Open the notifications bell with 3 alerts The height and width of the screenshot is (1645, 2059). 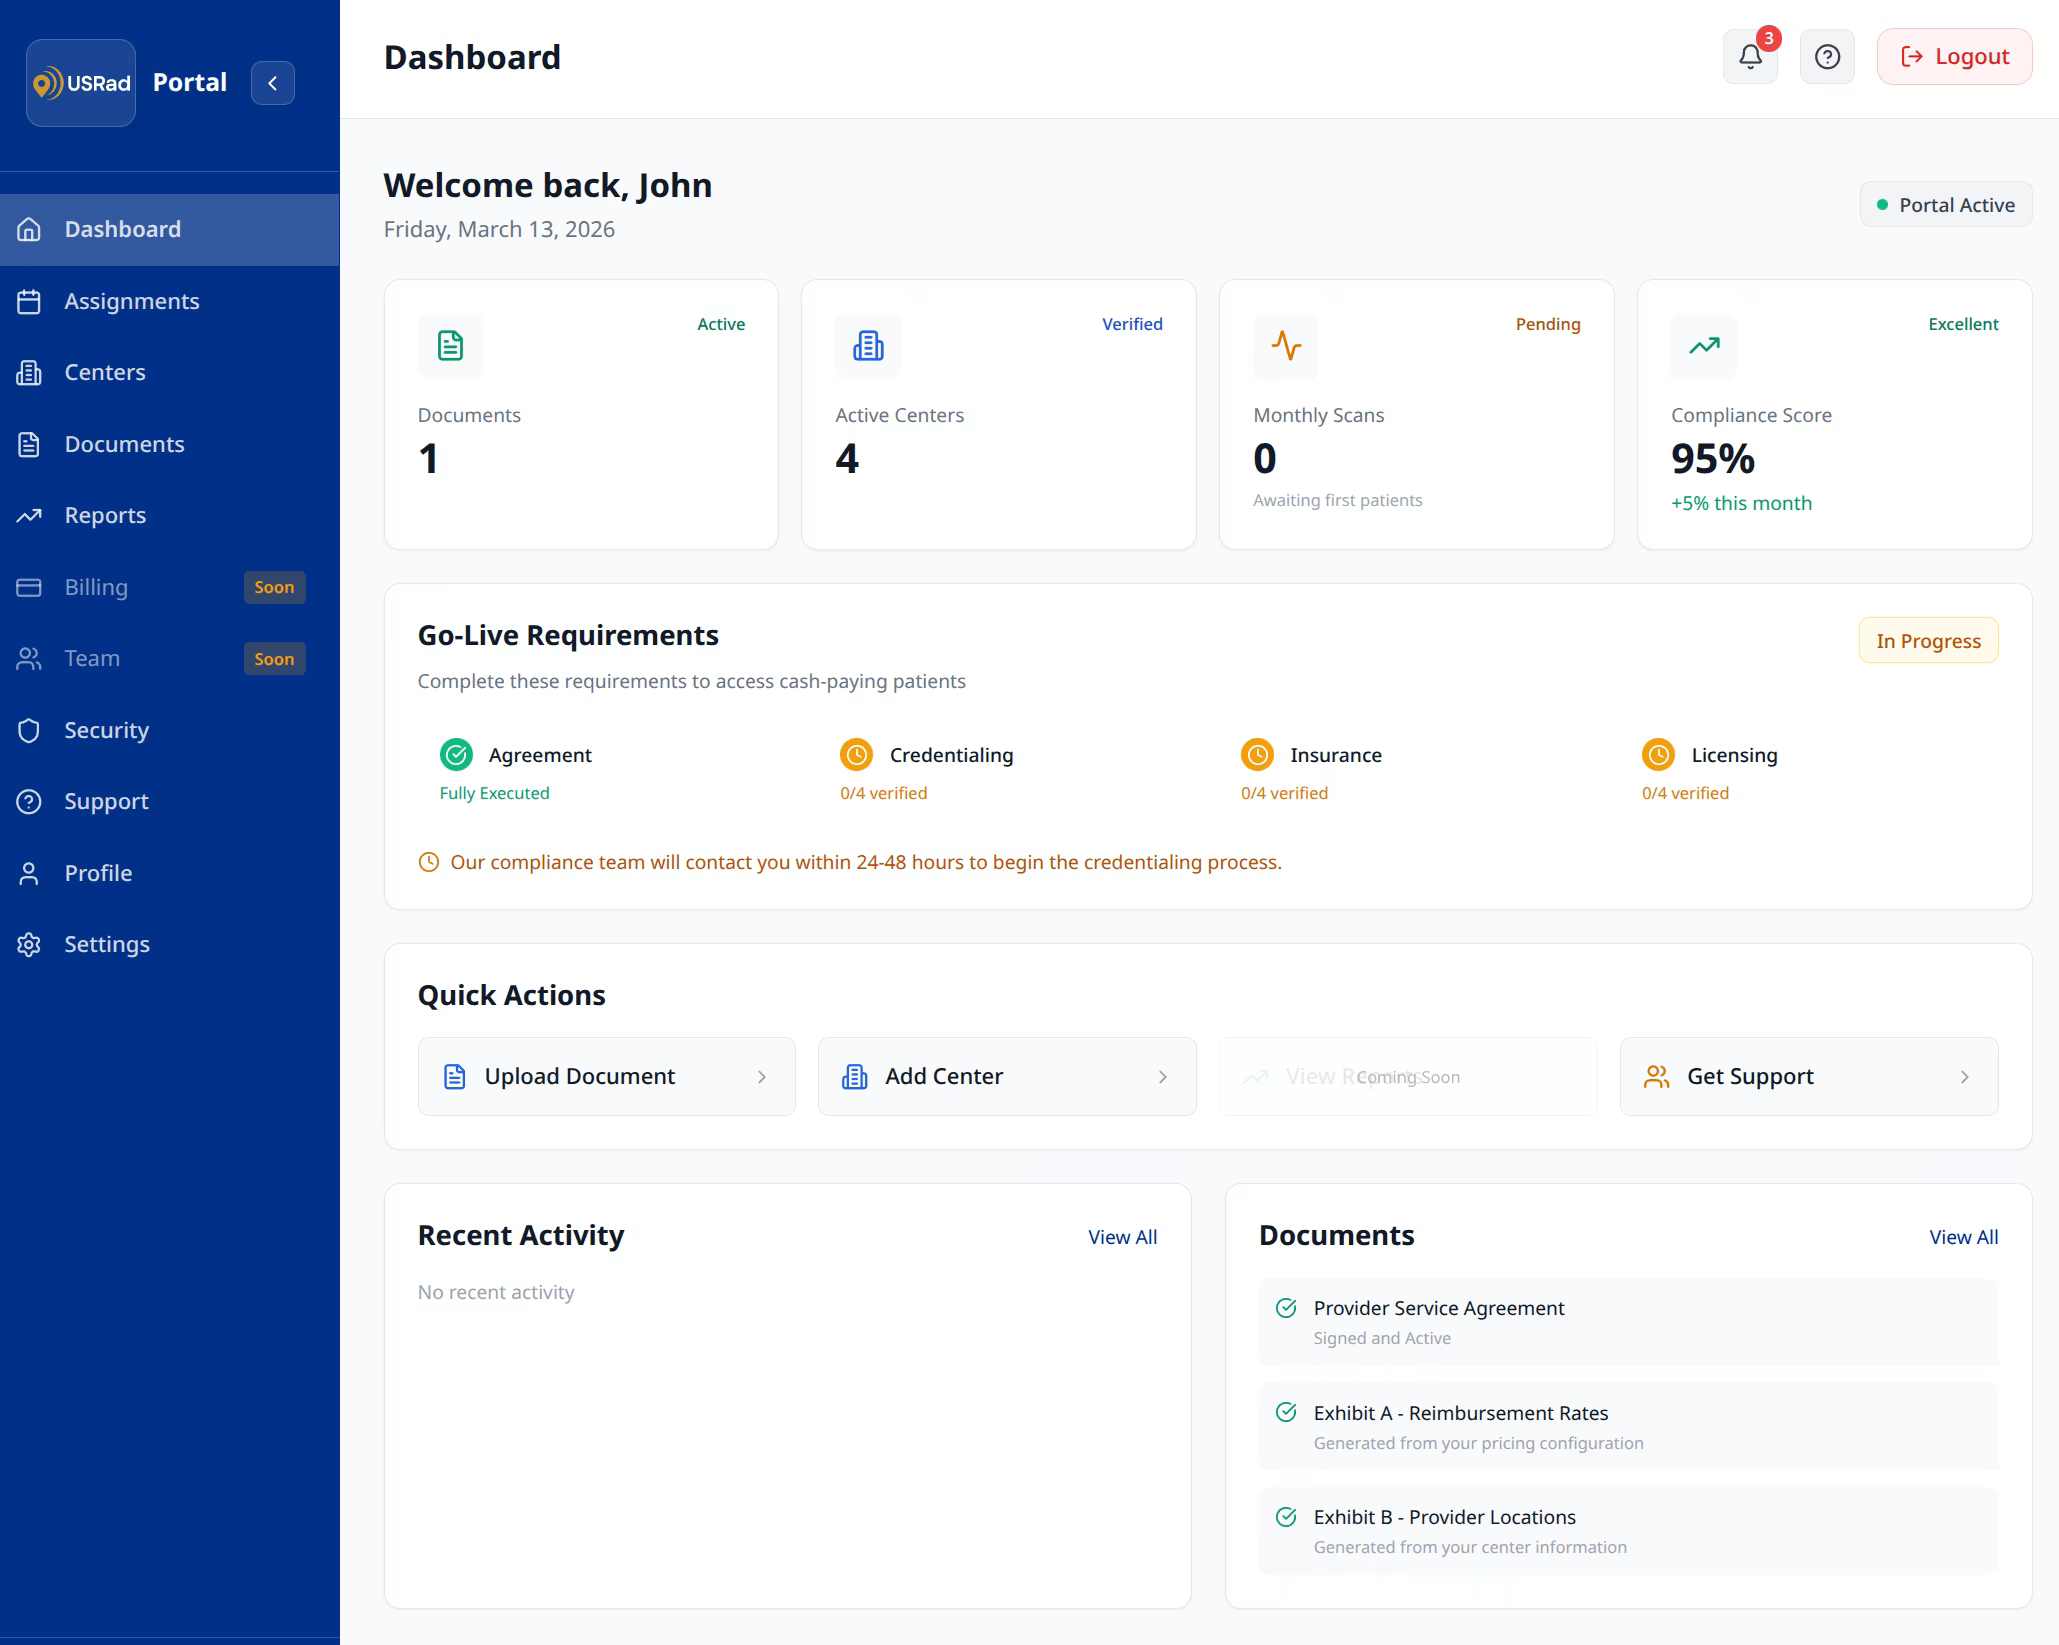(1750, 57)
